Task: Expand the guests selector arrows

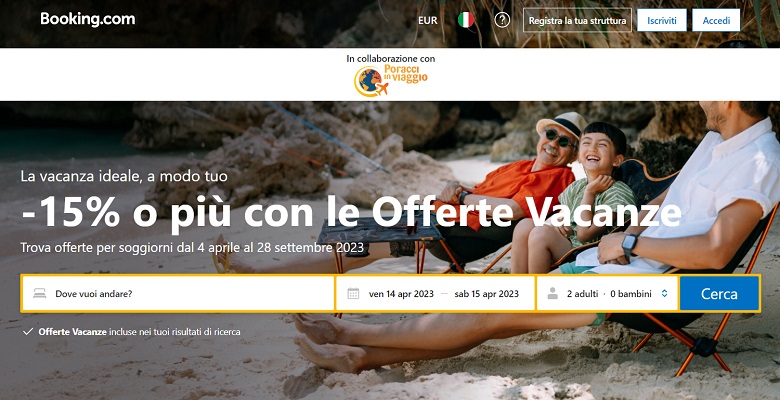Action: (664, 294)
